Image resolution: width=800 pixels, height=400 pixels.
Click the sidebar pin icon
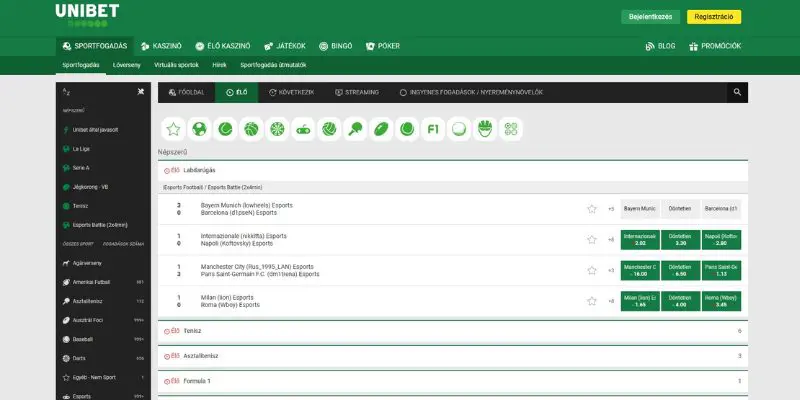click(140, 92)
